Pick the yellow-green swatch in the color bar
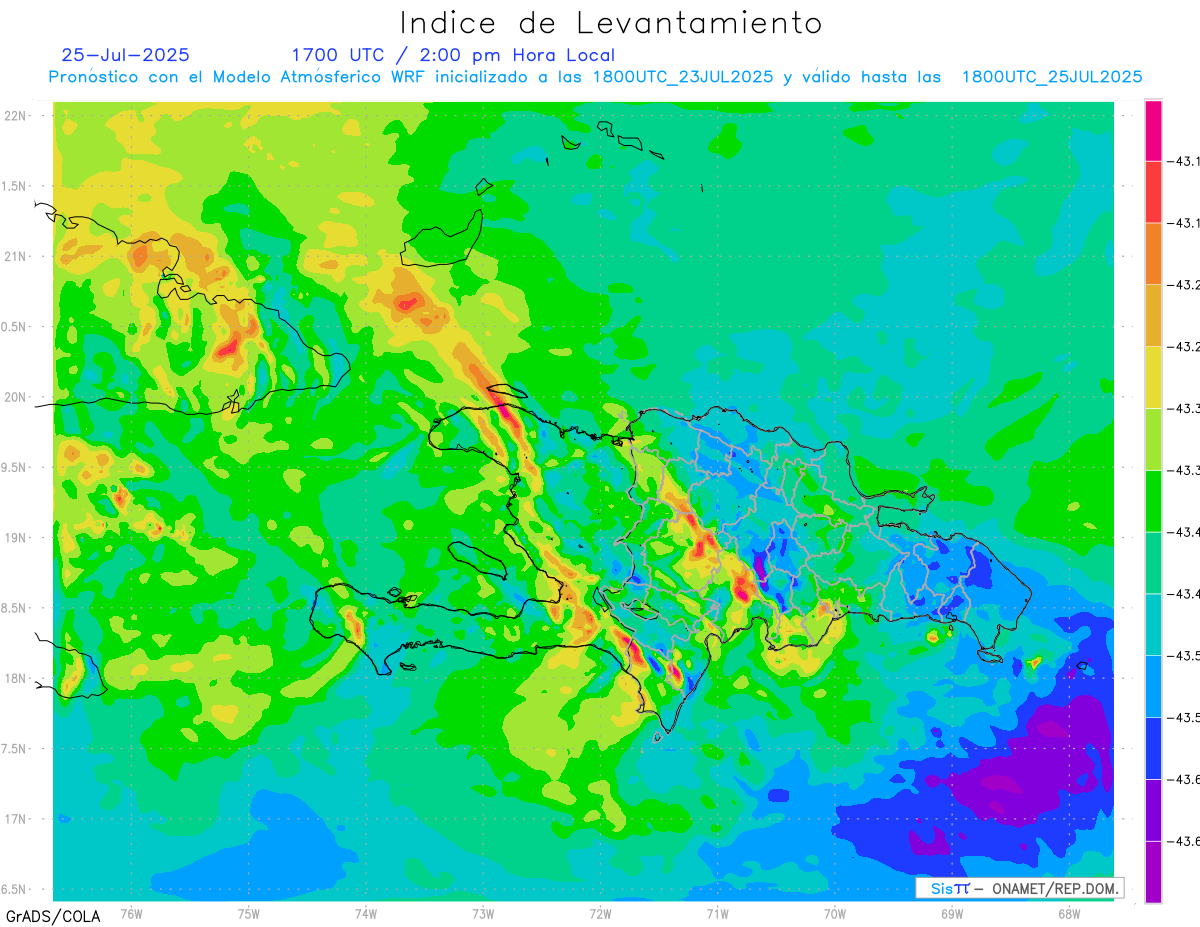Screen dimensions: 1200x927 click(1153, 440)
